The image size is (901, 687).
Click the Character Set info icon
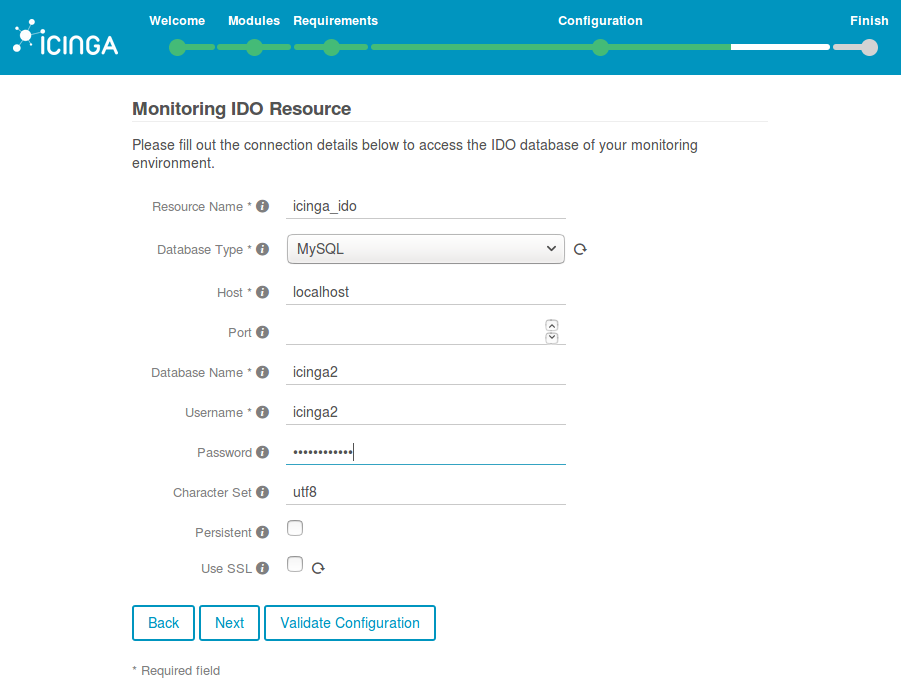[x=263, y=492]
